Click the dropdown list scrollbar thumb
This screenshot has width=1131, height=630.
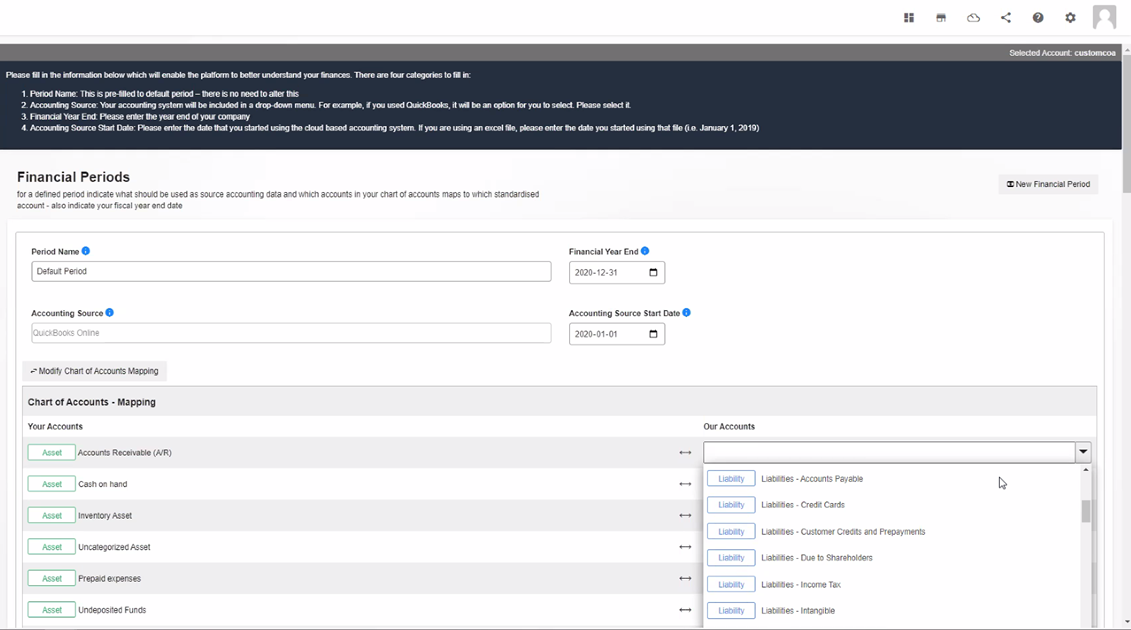(1086, 512)
